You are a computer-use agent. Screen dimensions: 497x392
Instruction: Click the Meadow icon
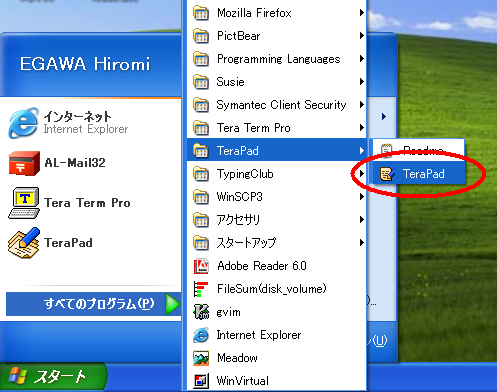[201, 358]
